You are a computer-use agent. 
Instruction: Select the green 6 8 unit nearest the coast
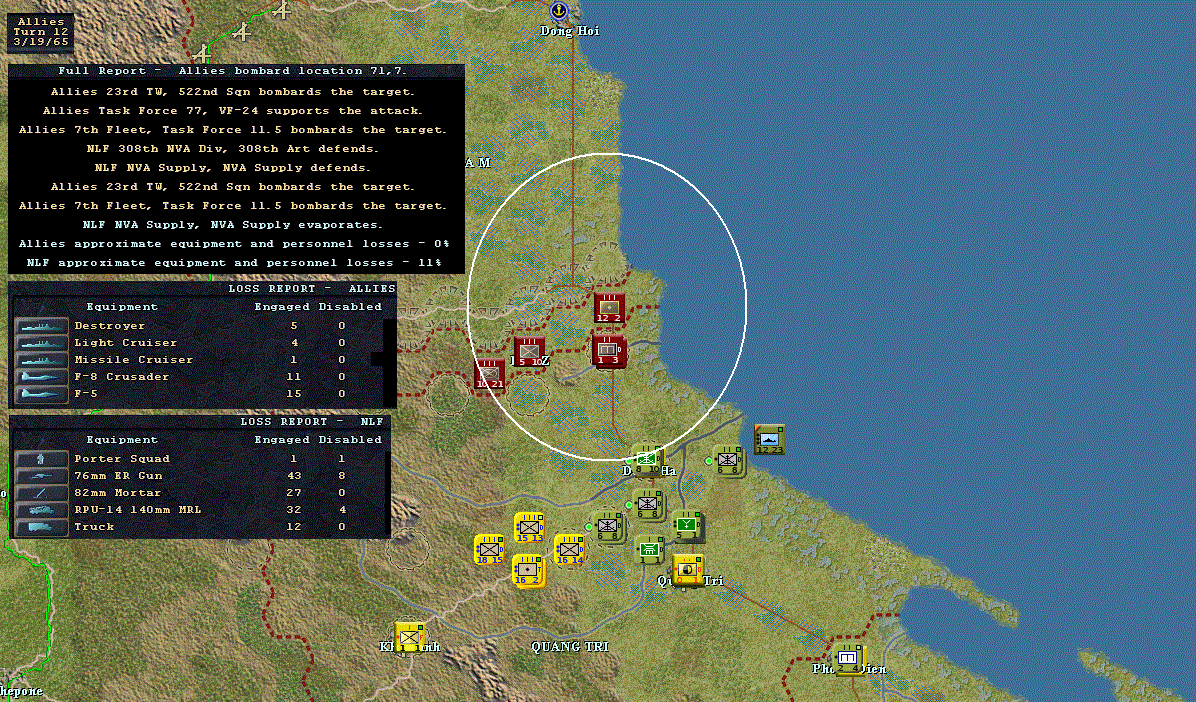click(x=728, y=461)
